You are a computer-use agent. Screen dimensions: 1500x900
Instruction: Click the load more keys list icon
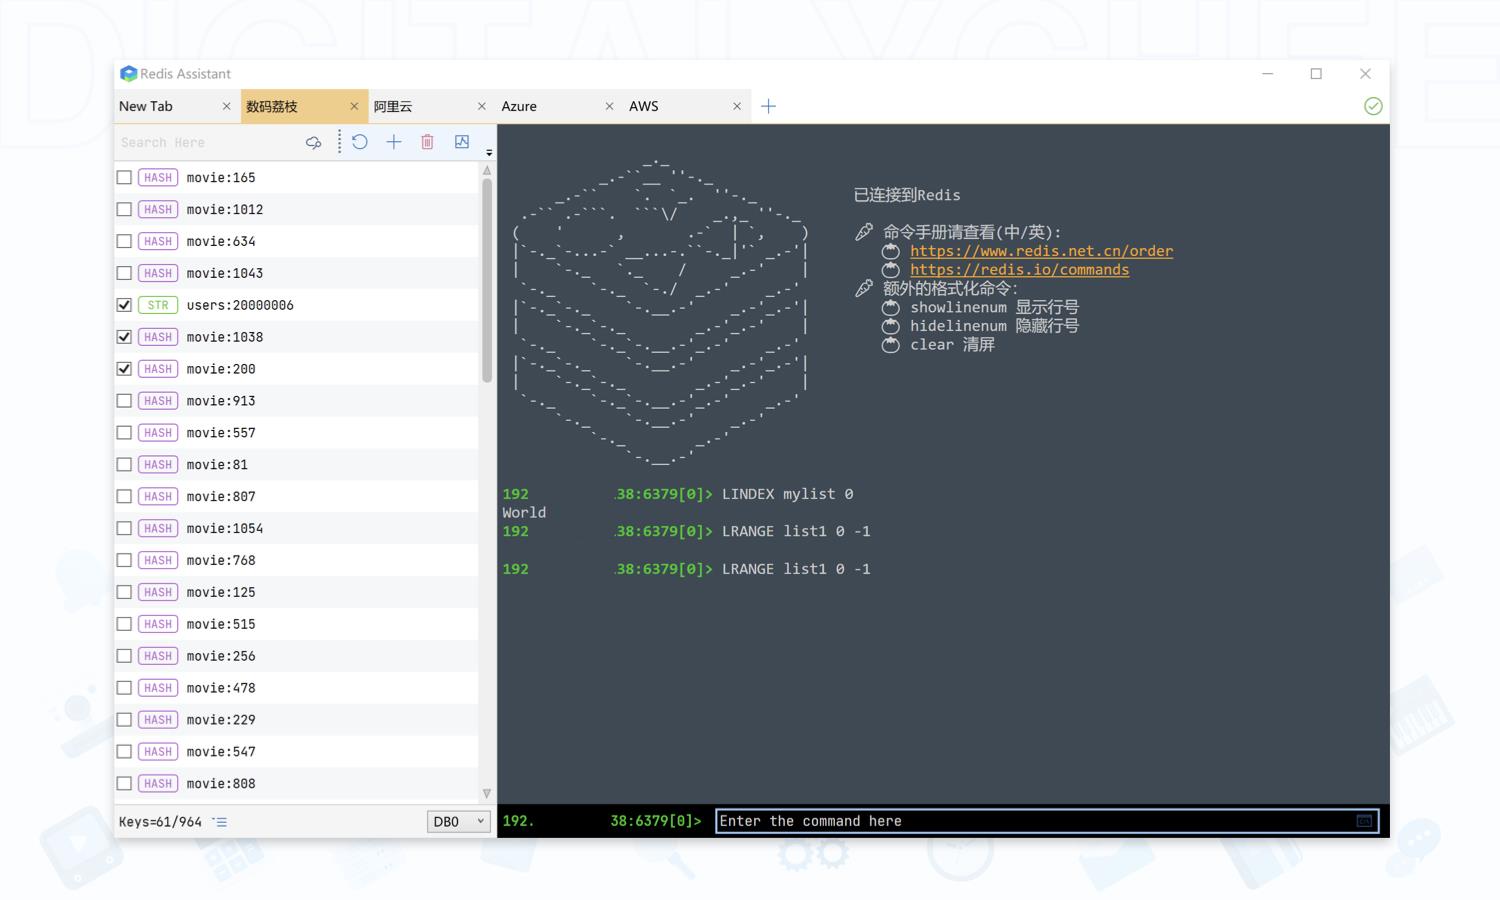[x=220, y=822]
